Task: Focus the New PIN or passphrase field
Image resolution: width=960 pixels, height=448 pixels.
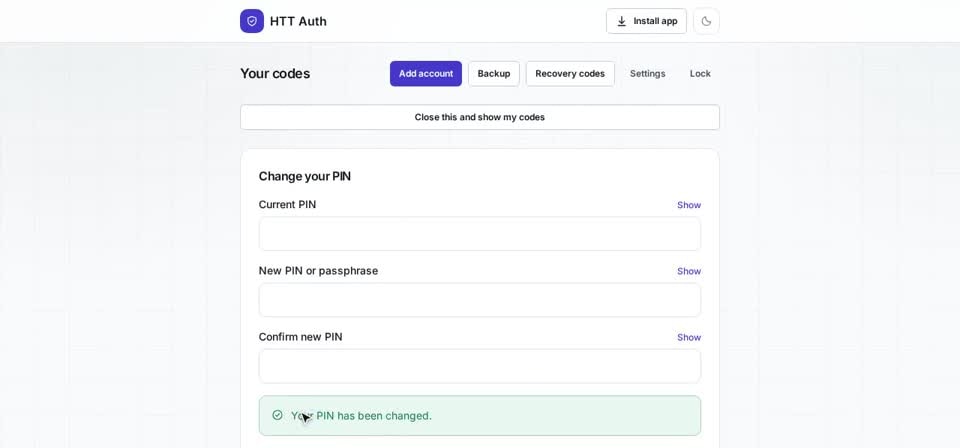Action: (479, 300)
